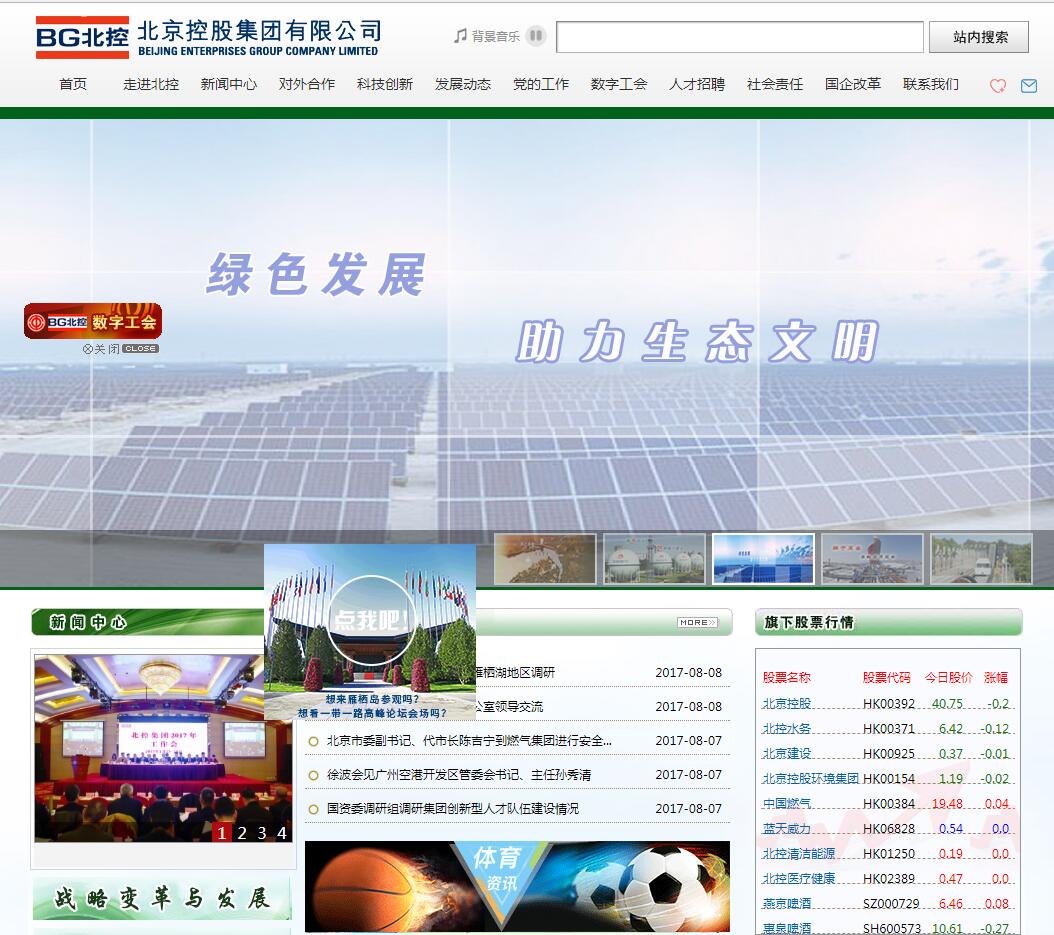The width and height of the screenshot is (1054, 935).
Task: Switch news slideshow to slide 4
Action: [282, 833]
